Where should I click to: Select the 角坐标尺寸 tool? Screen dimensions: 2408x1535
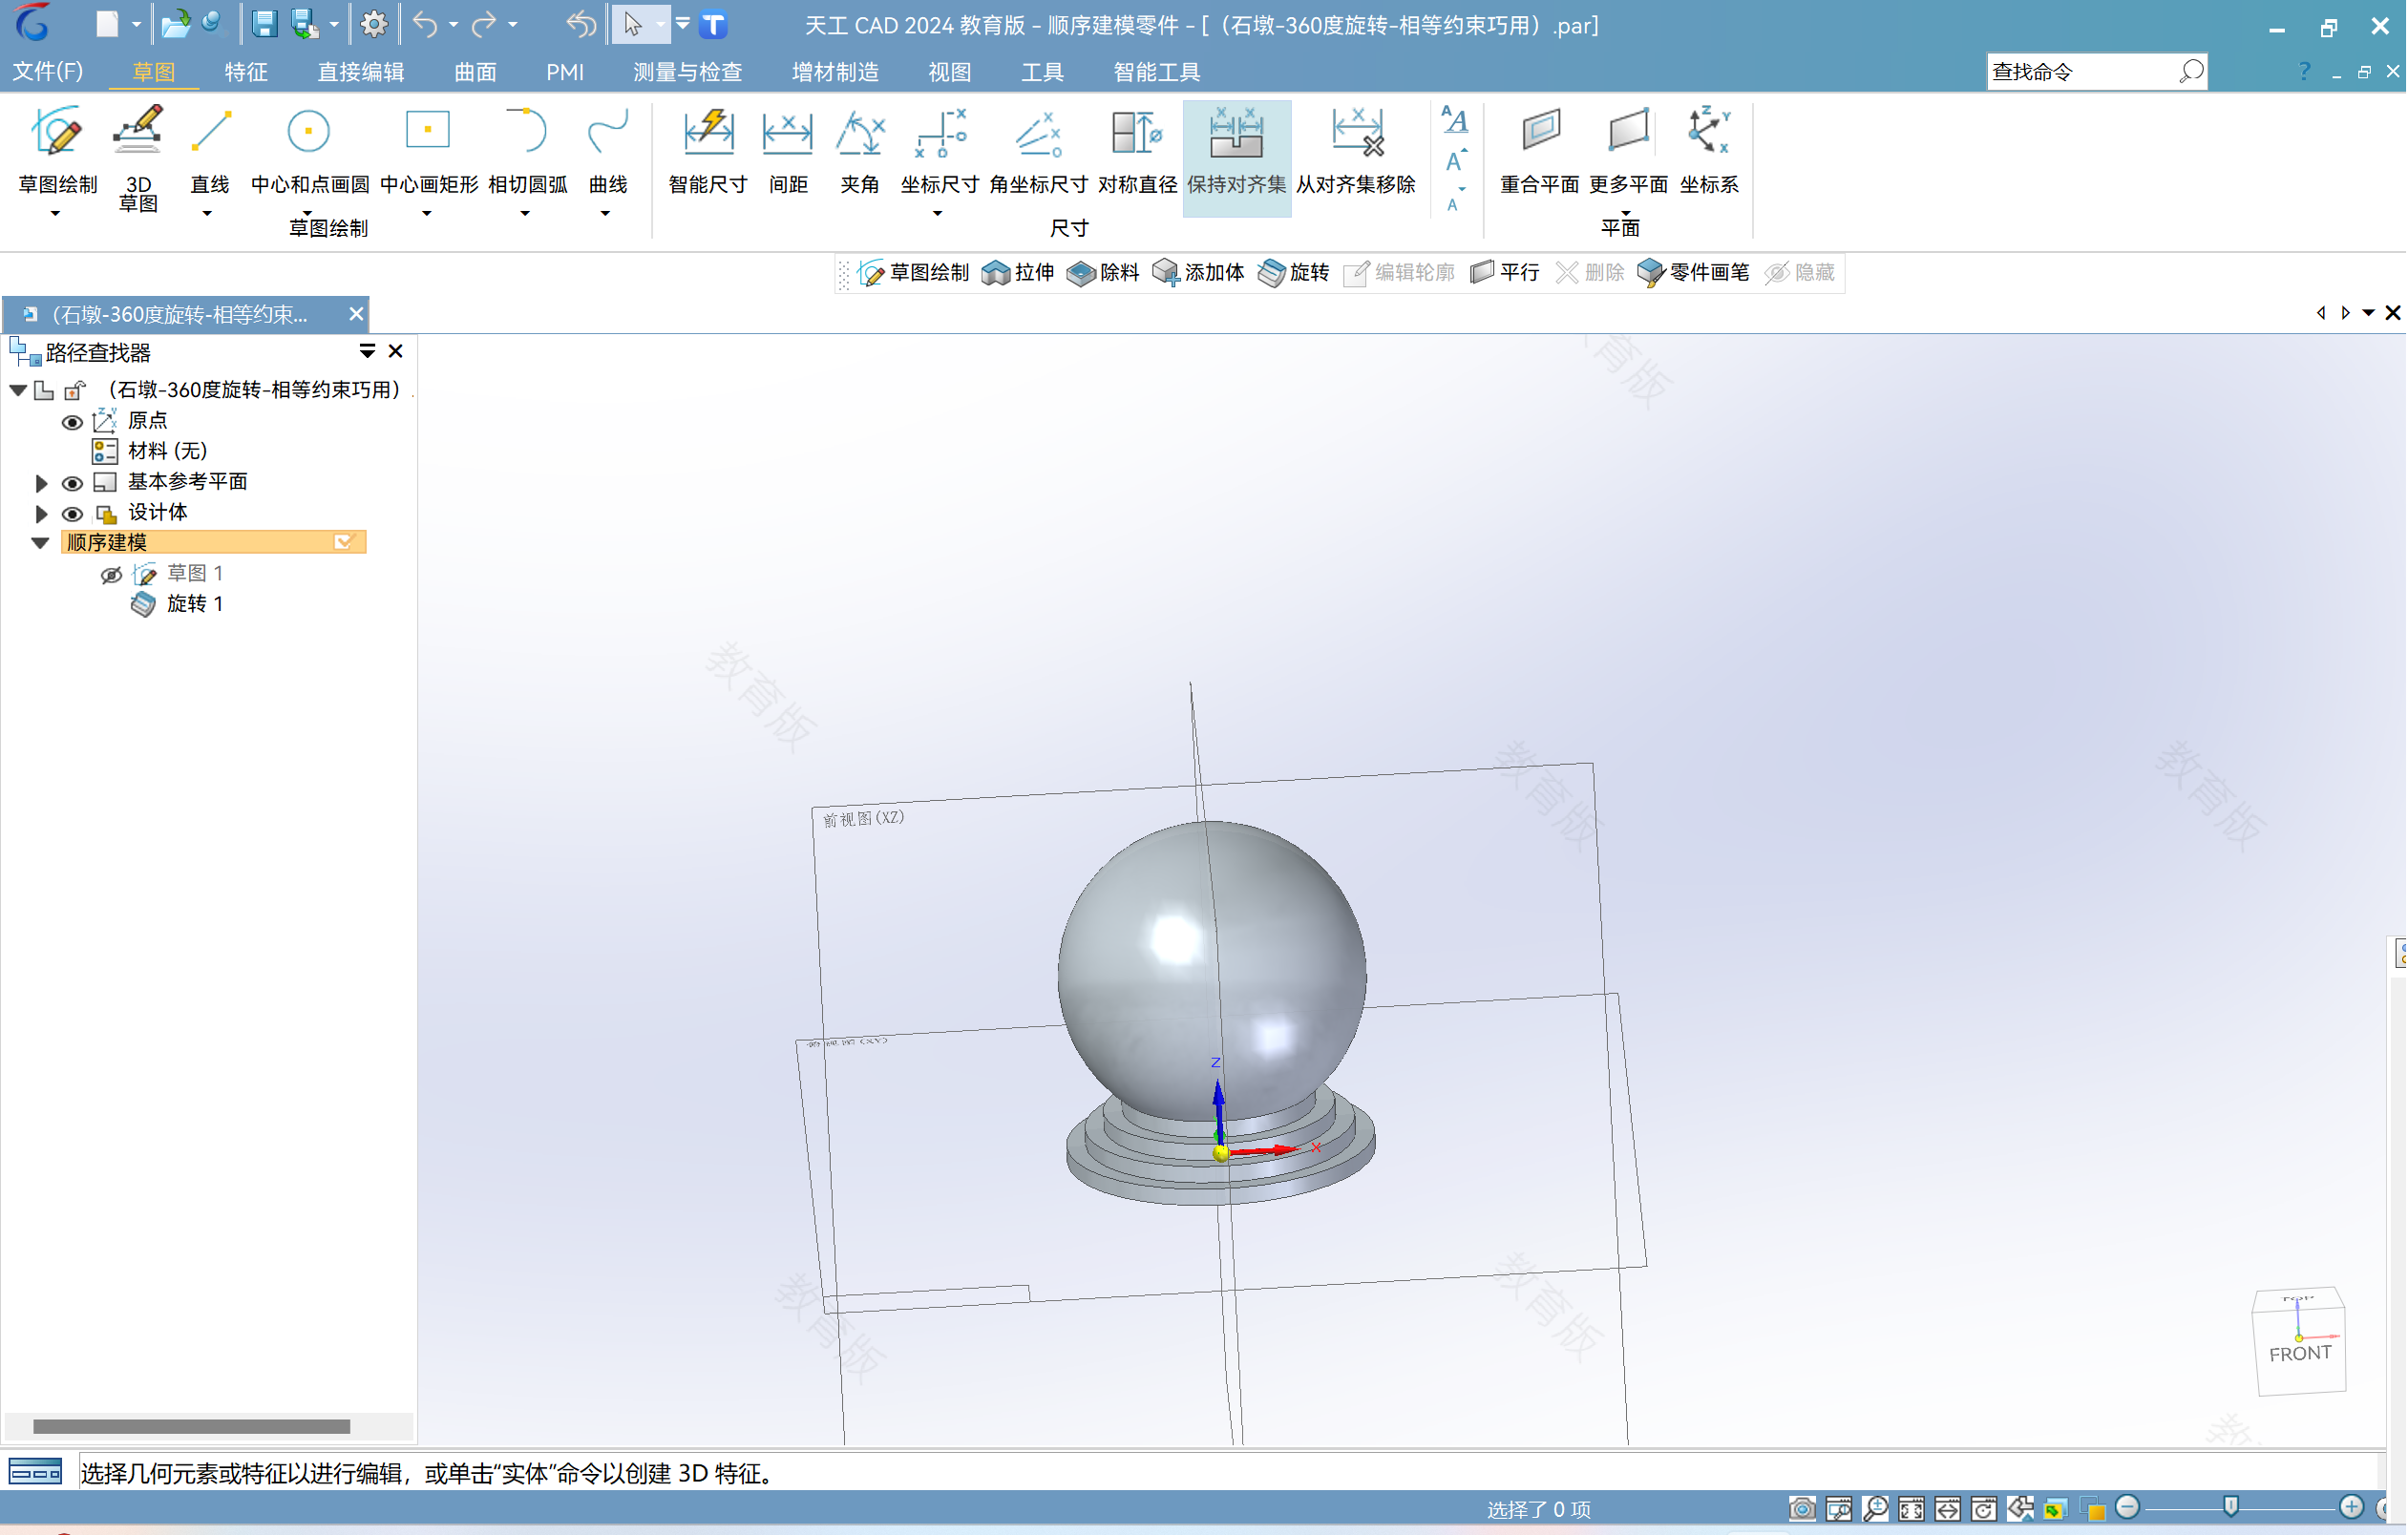point(1038,150)
